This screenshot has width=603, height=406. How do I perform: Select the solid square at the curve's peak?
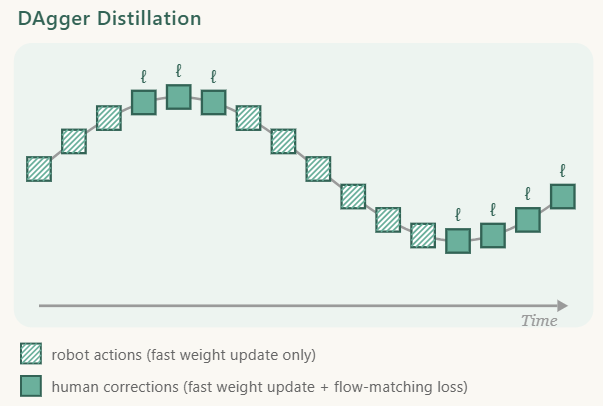178,97
